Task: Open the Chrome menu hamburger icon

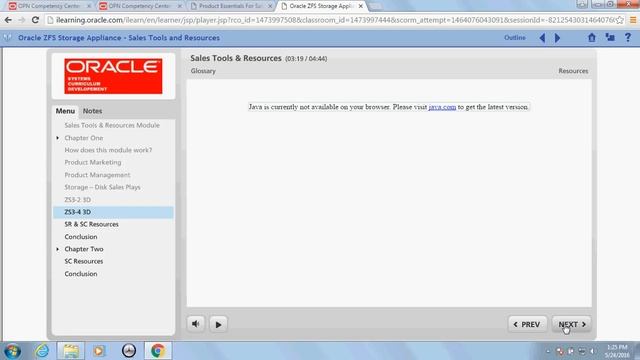Action: 633,20
